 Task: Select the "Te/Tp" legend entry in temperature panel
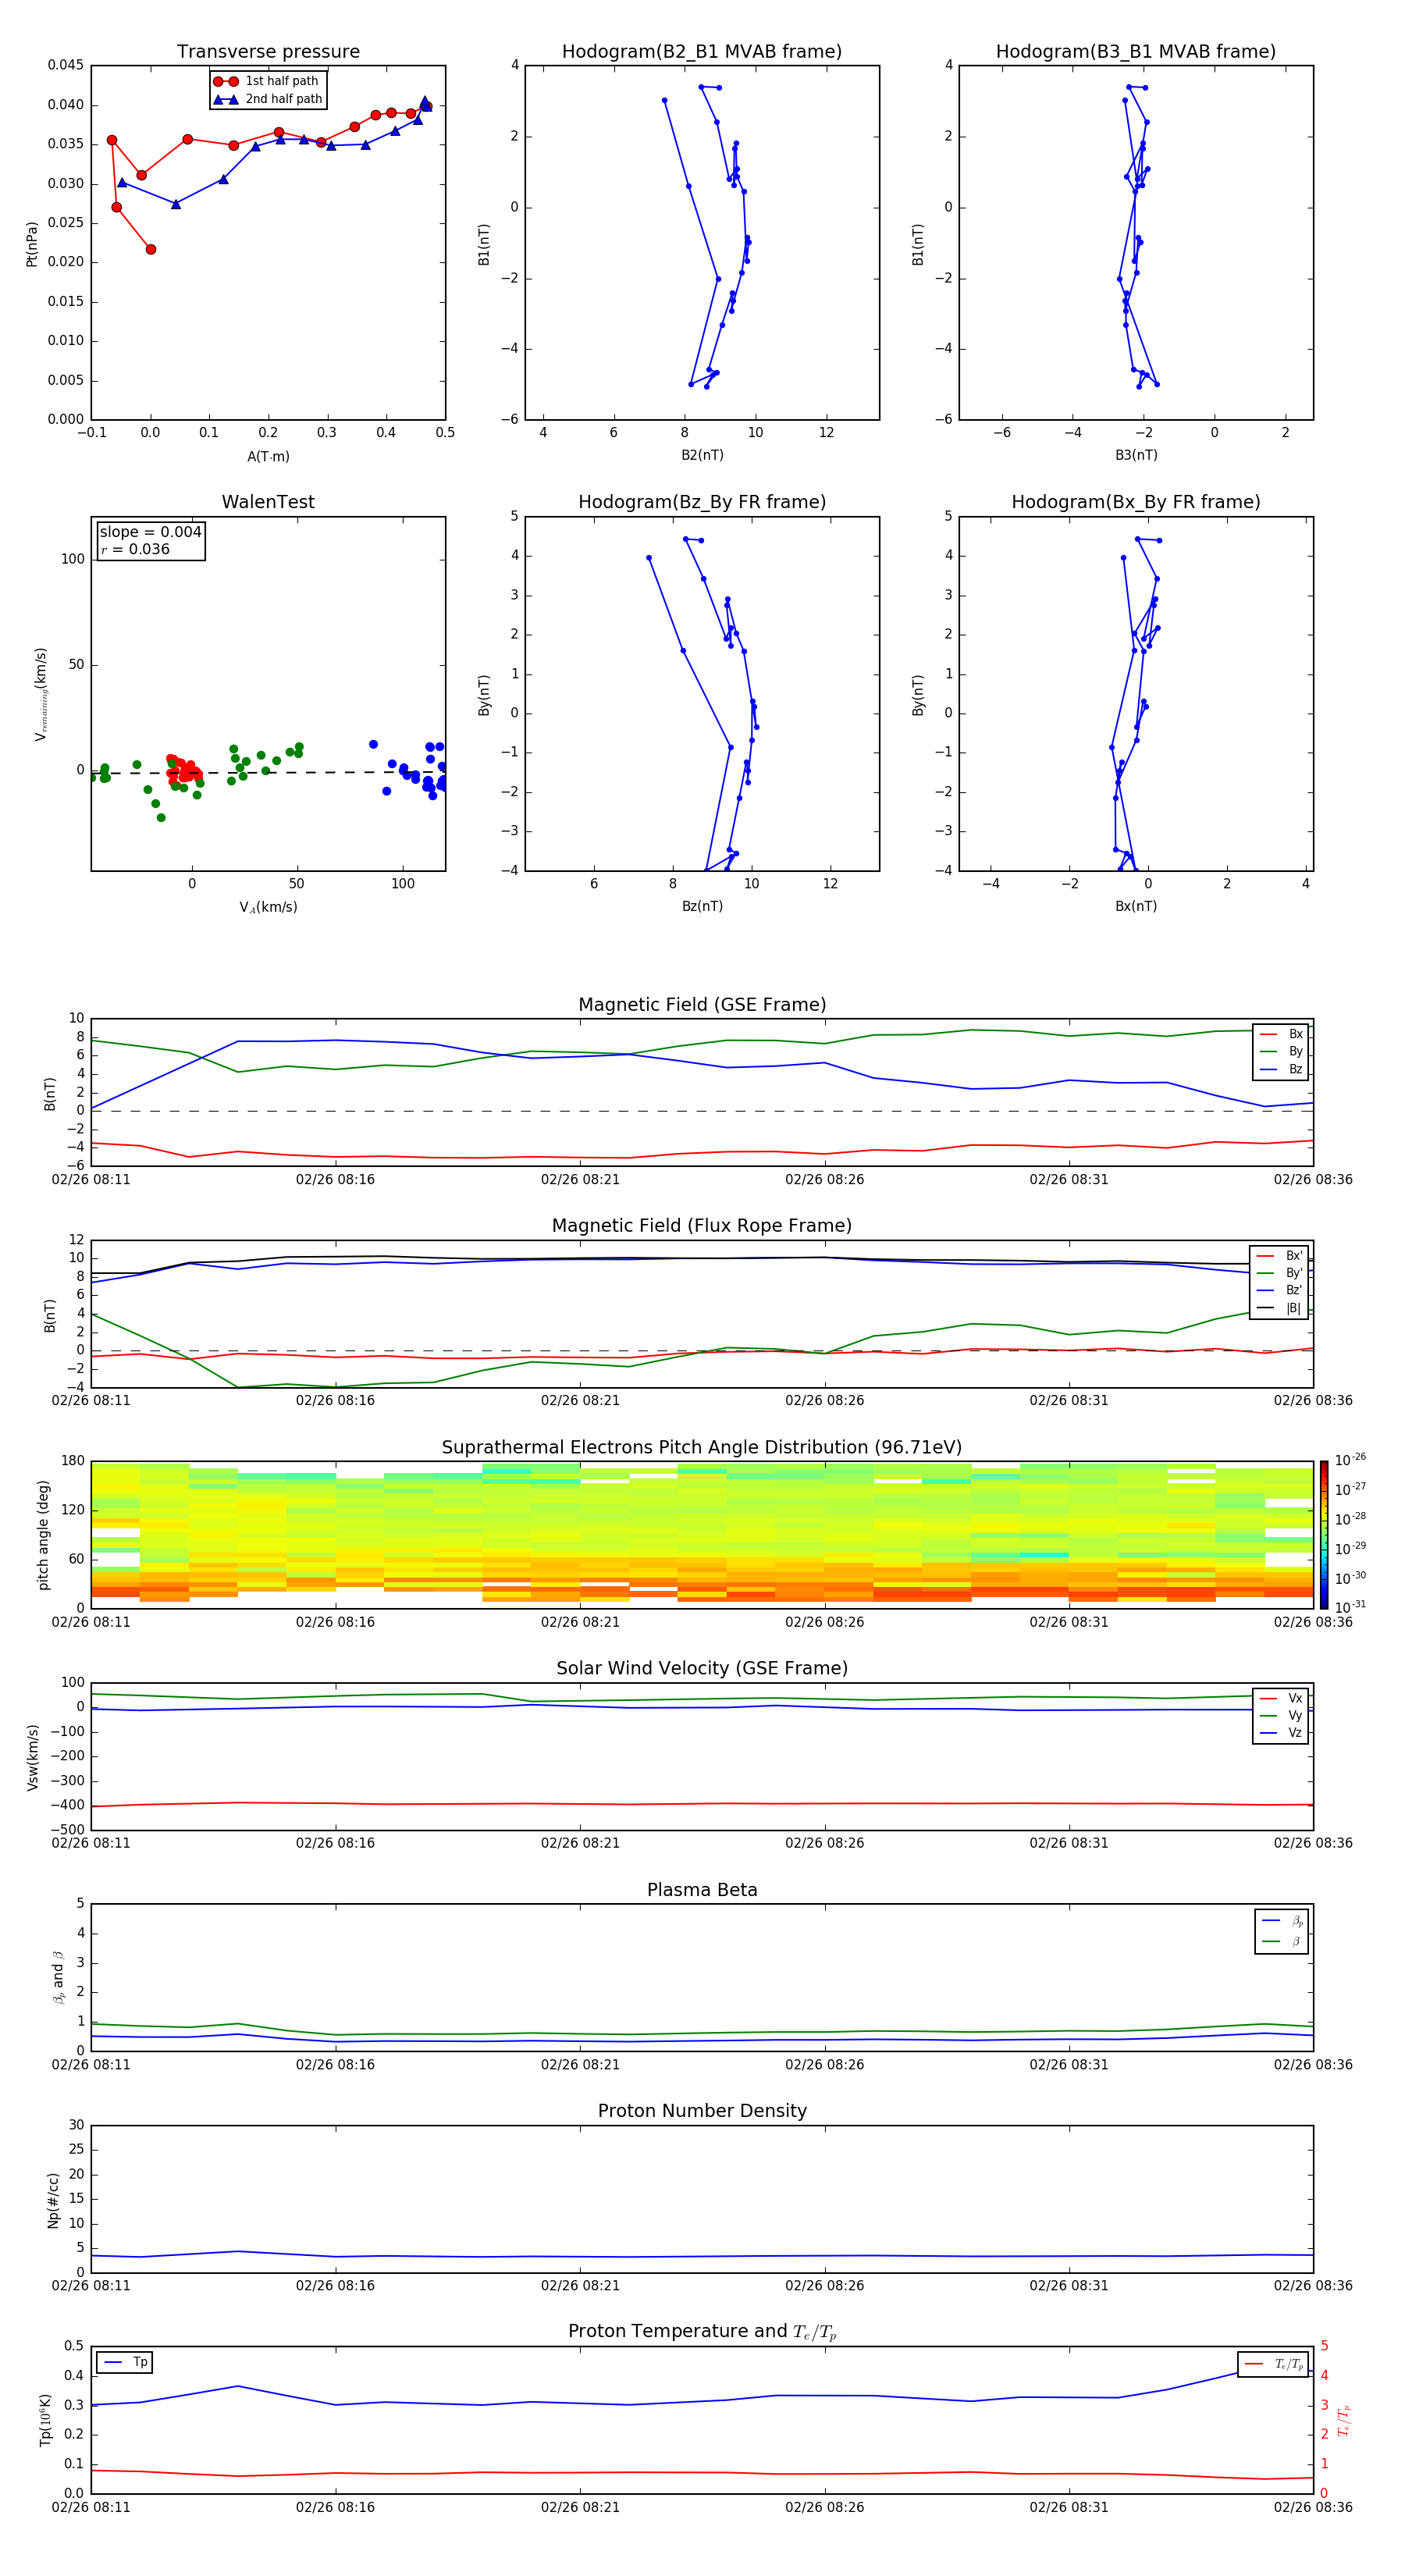coord(1273,2365)
